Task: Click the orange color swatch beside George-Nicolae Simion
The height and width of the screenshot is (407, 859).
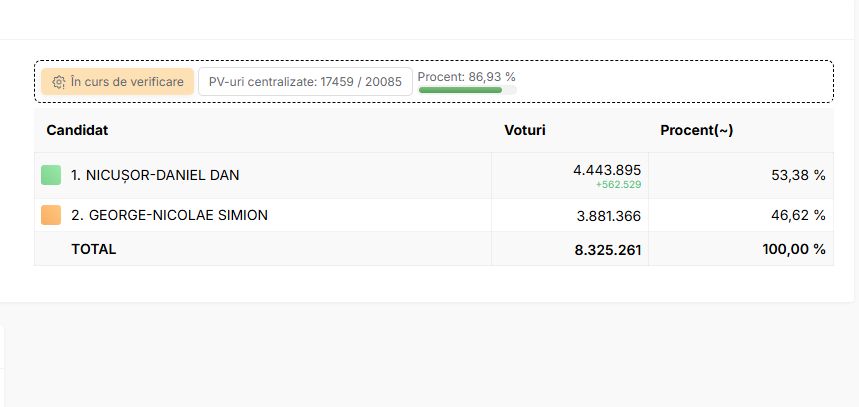Action: (51, 215)
